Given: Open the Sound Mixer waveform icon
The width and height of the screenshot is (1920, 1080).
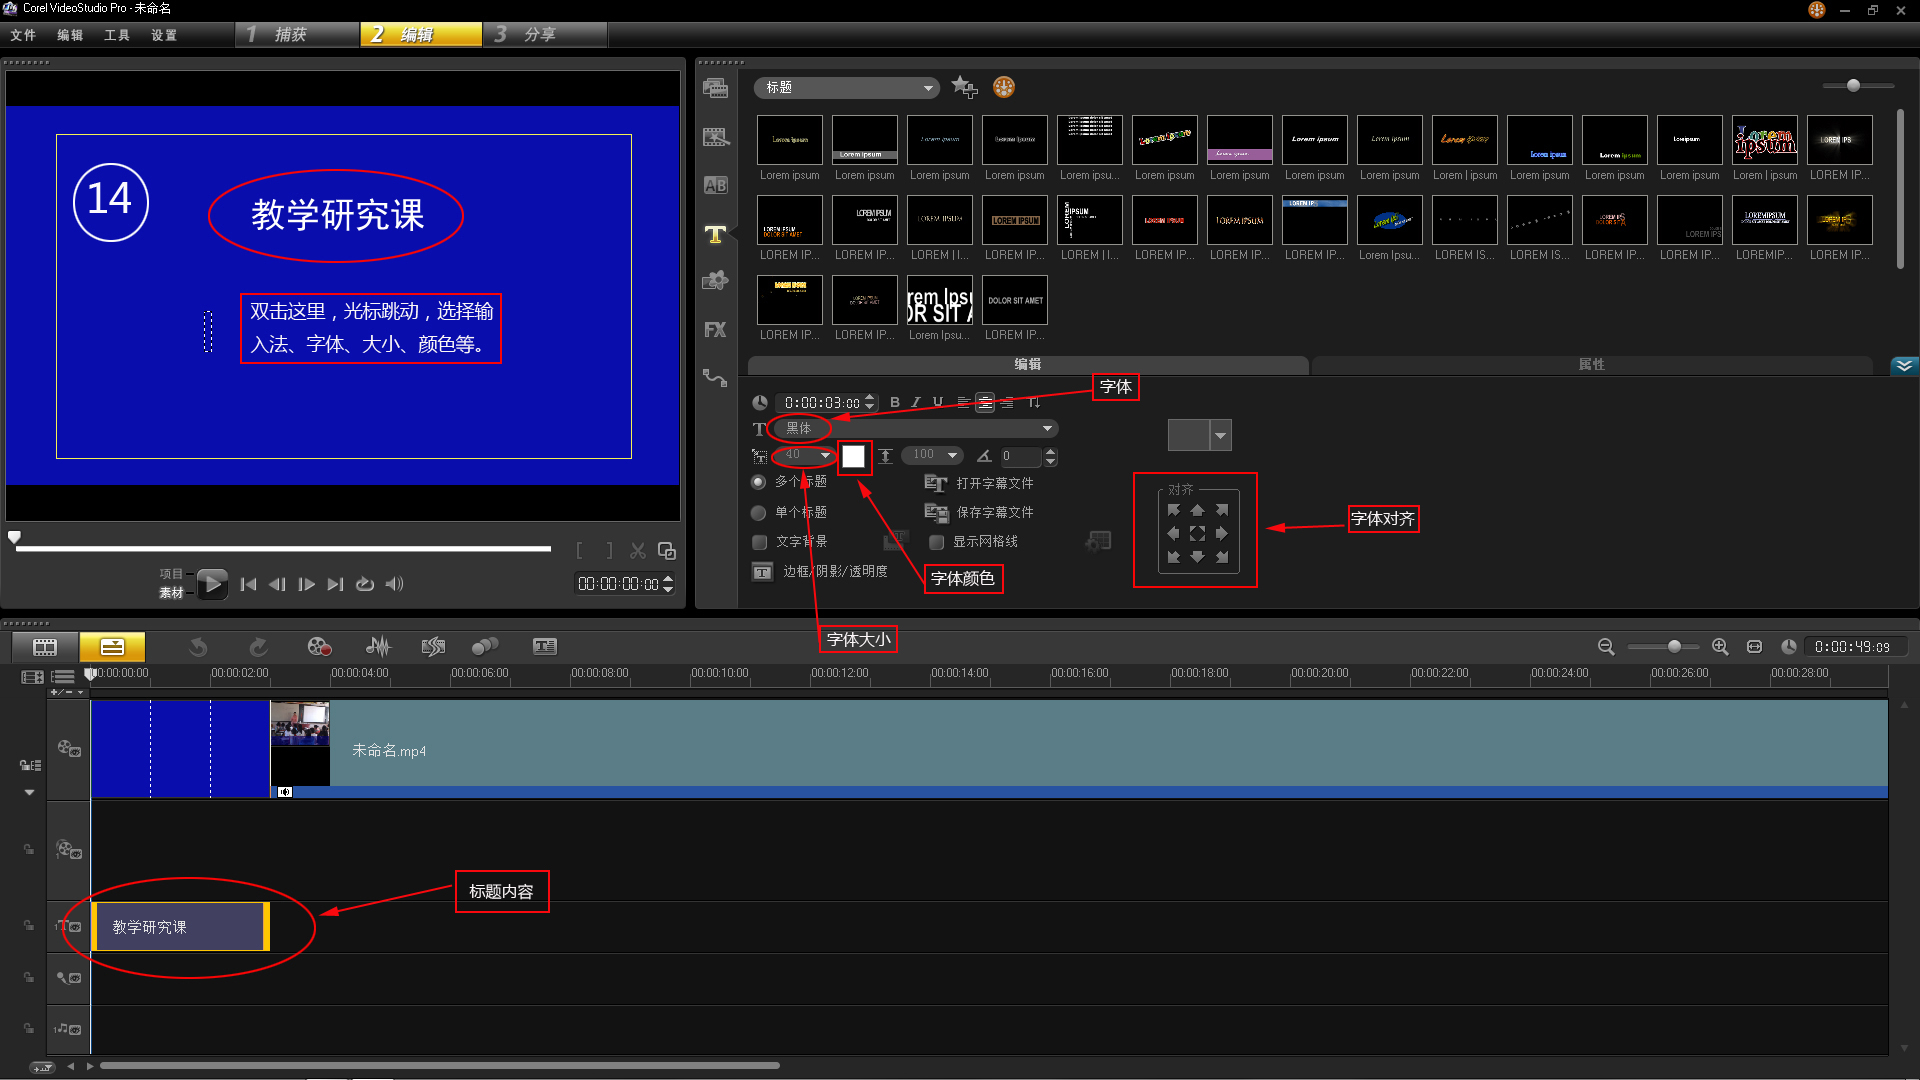Looking at the screenshot, I should (x=378, y=647).
